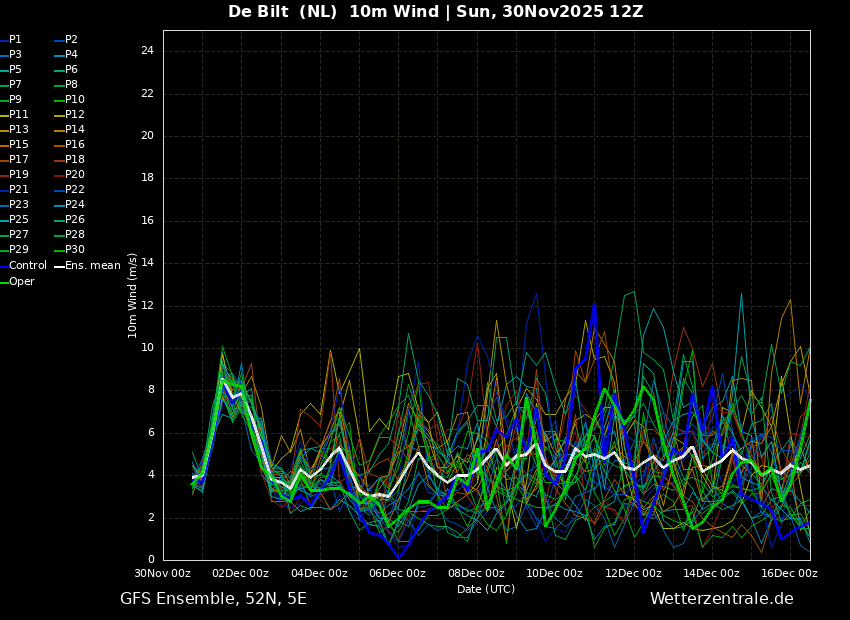Click the Wetterzentrale.de text
This screenshot has height=620, width=850.
pos(721,599)
